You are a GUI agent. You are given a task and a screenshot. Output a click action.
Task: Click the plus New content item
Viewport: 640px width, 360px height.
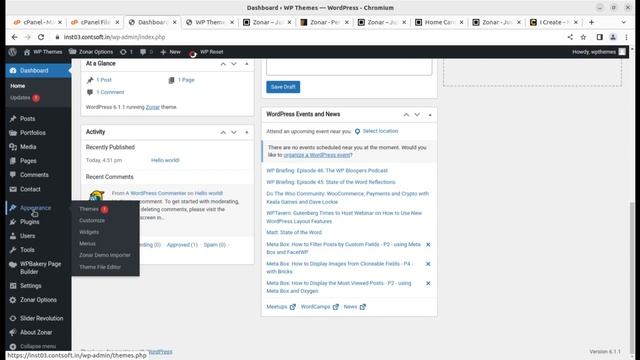point(170,52)
